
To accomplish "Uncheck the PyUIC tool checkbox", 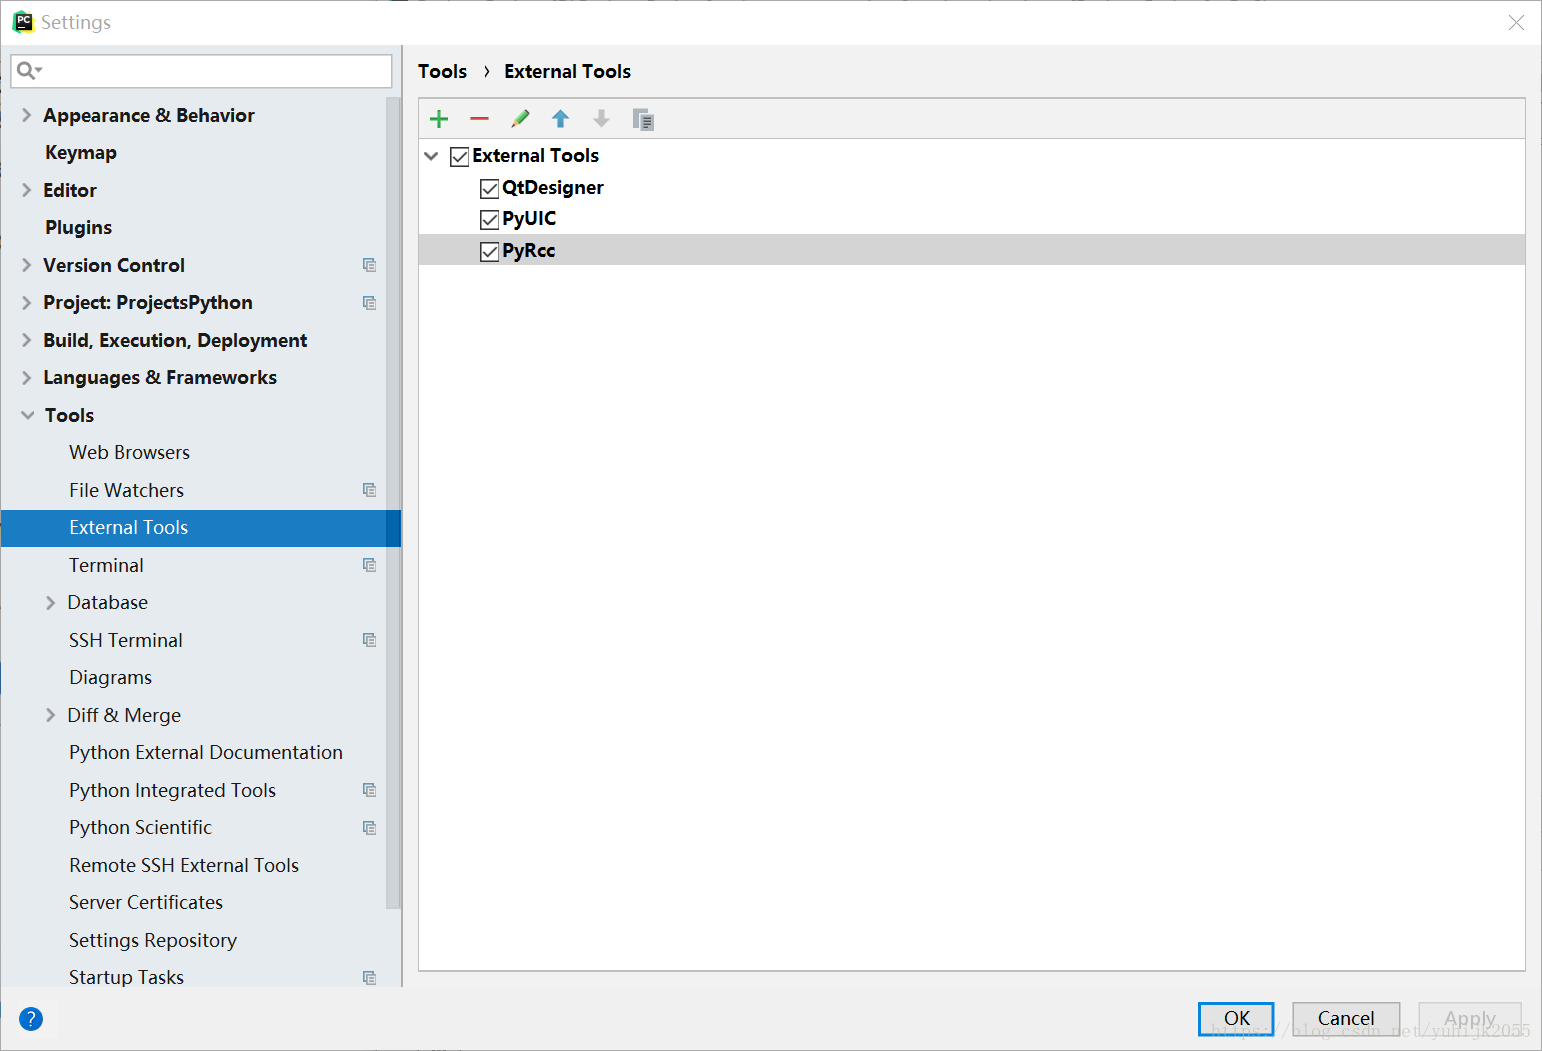I will [x=489, y=219].
